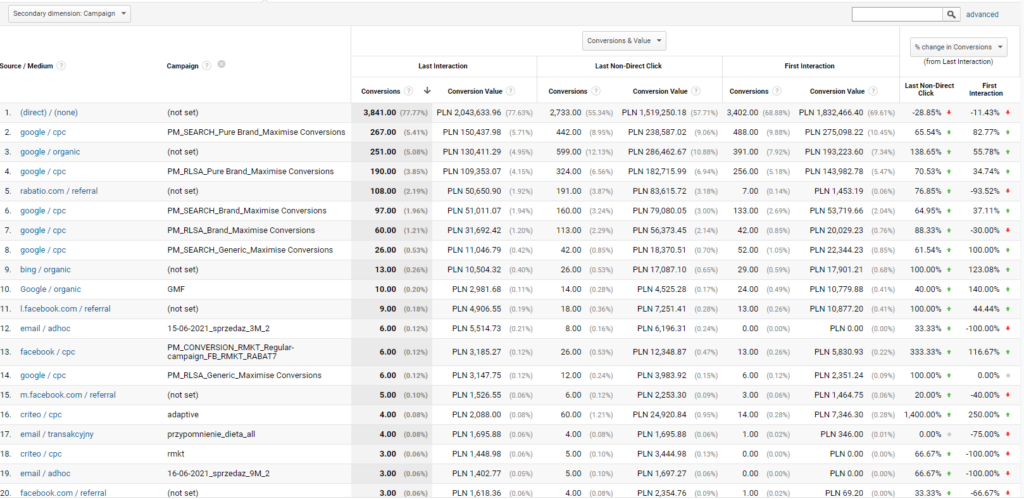Open help icon for Last Interaction Conversions
The height and width of the screenshot is (499, 1024).
coord(409,91)
